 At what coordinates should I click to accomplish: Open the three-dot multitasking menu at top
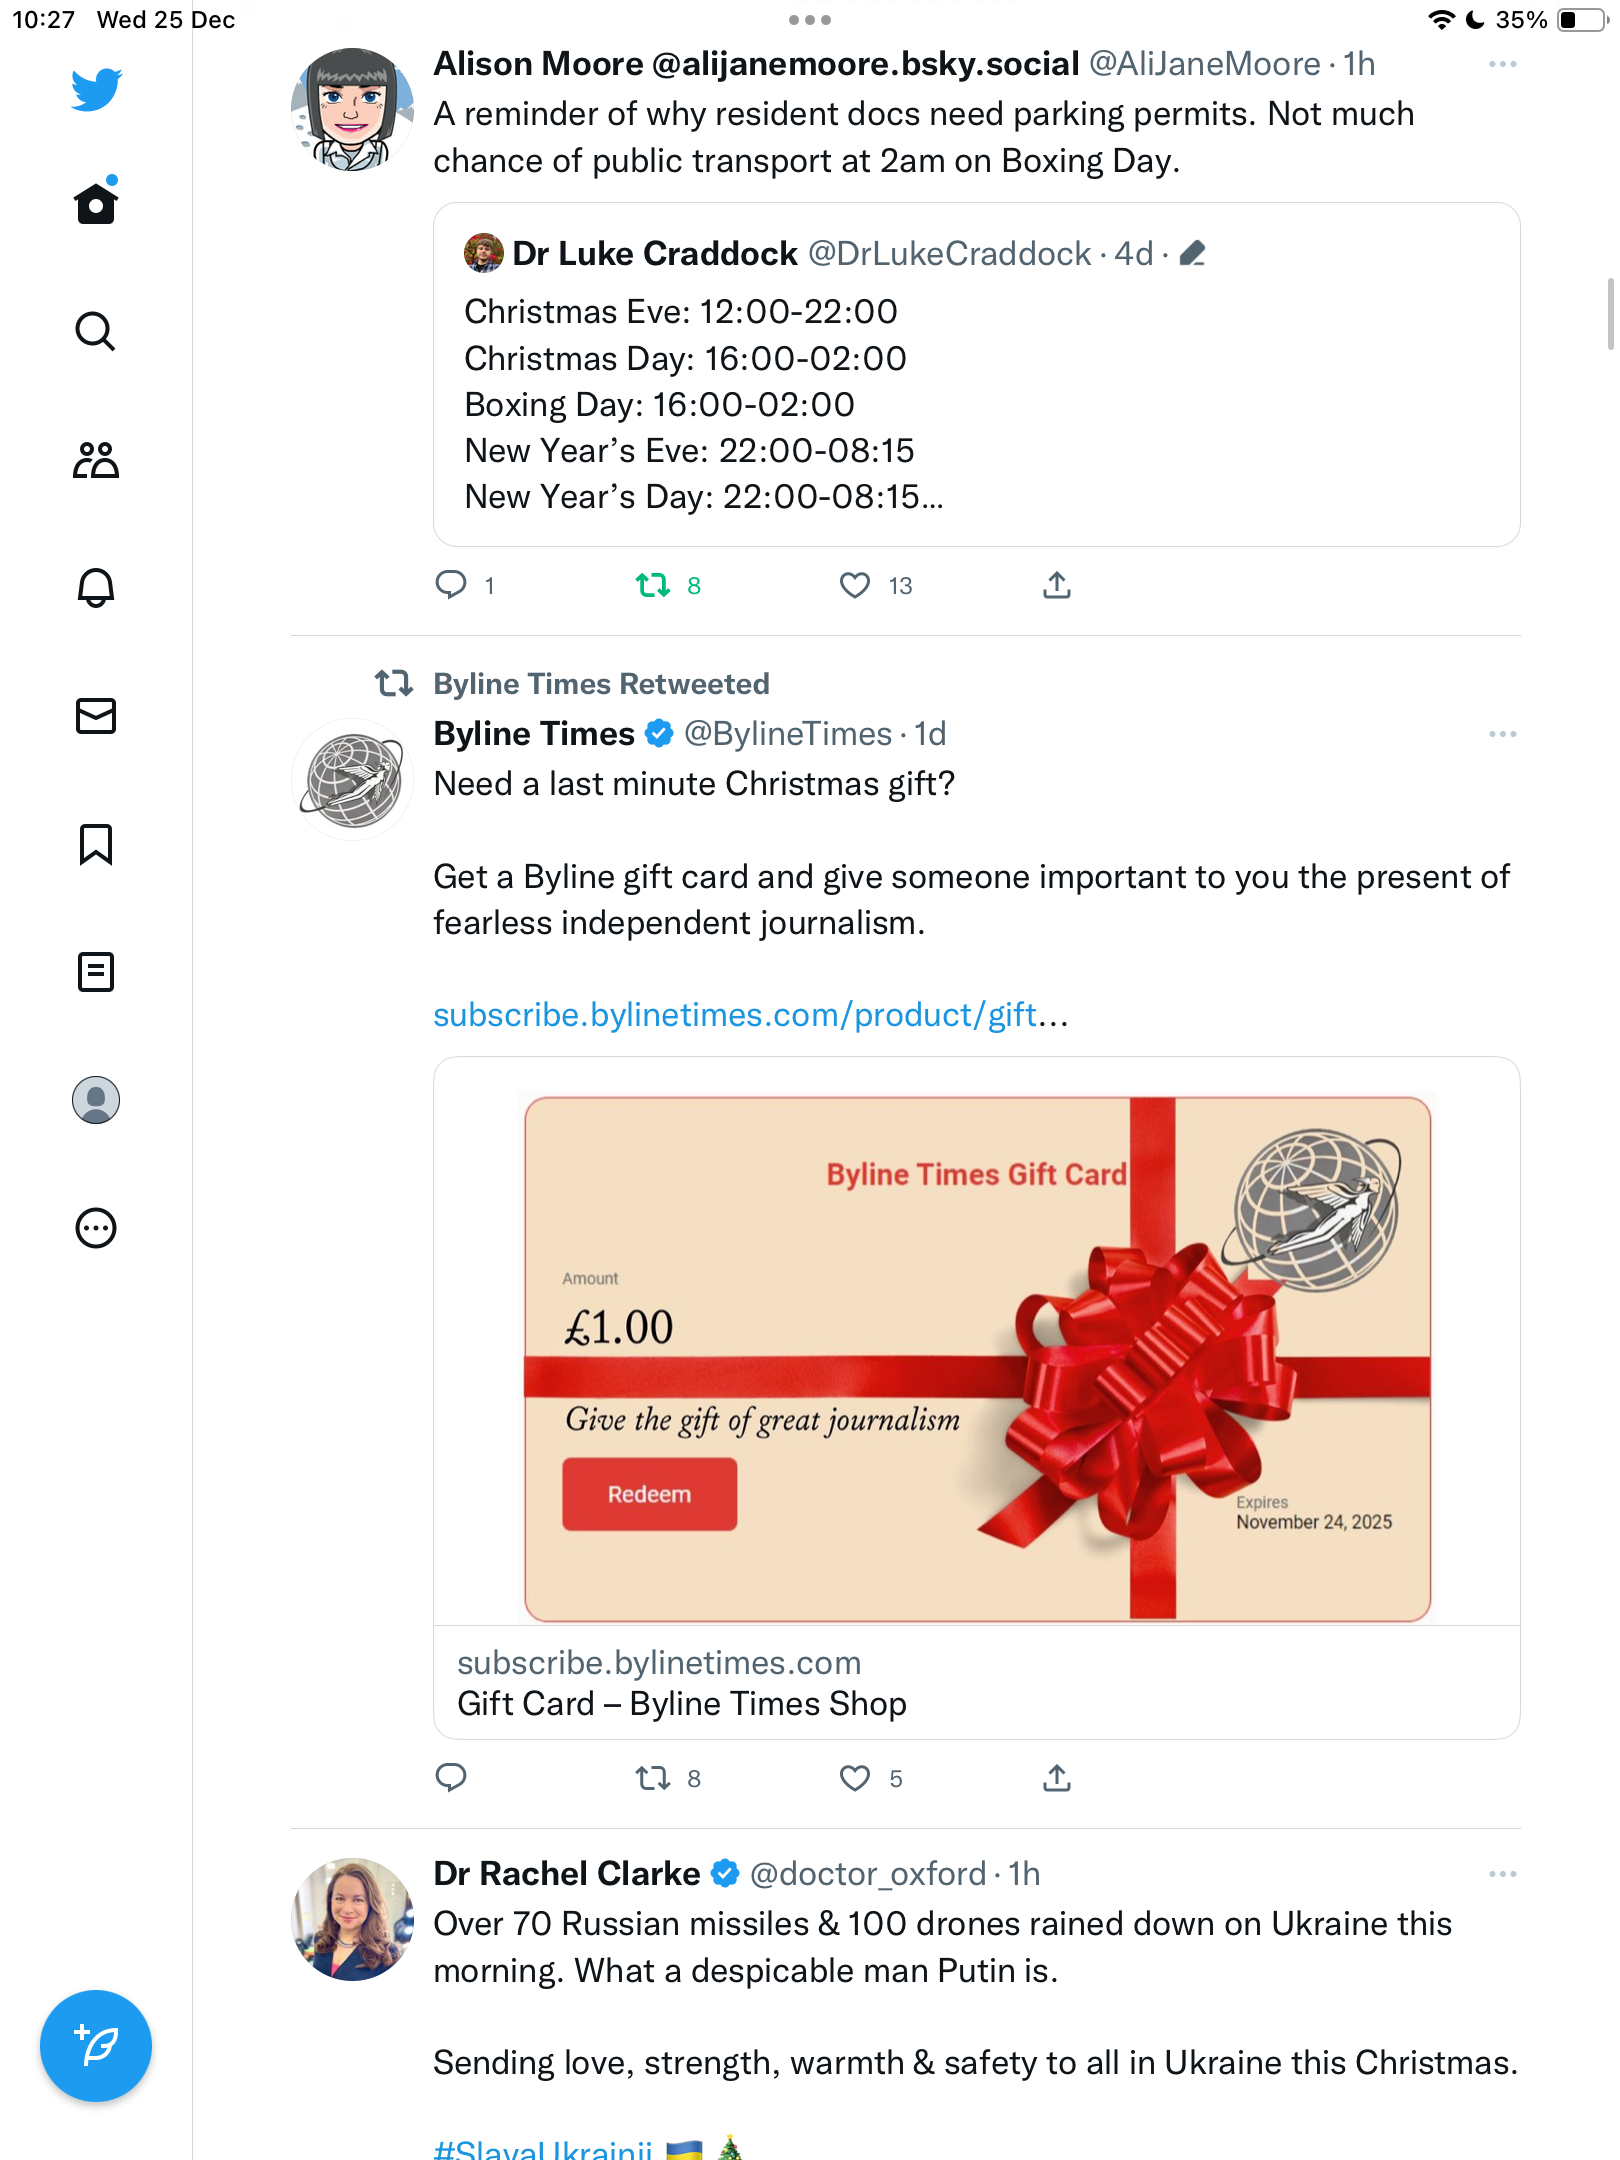(x=810, y=20)
